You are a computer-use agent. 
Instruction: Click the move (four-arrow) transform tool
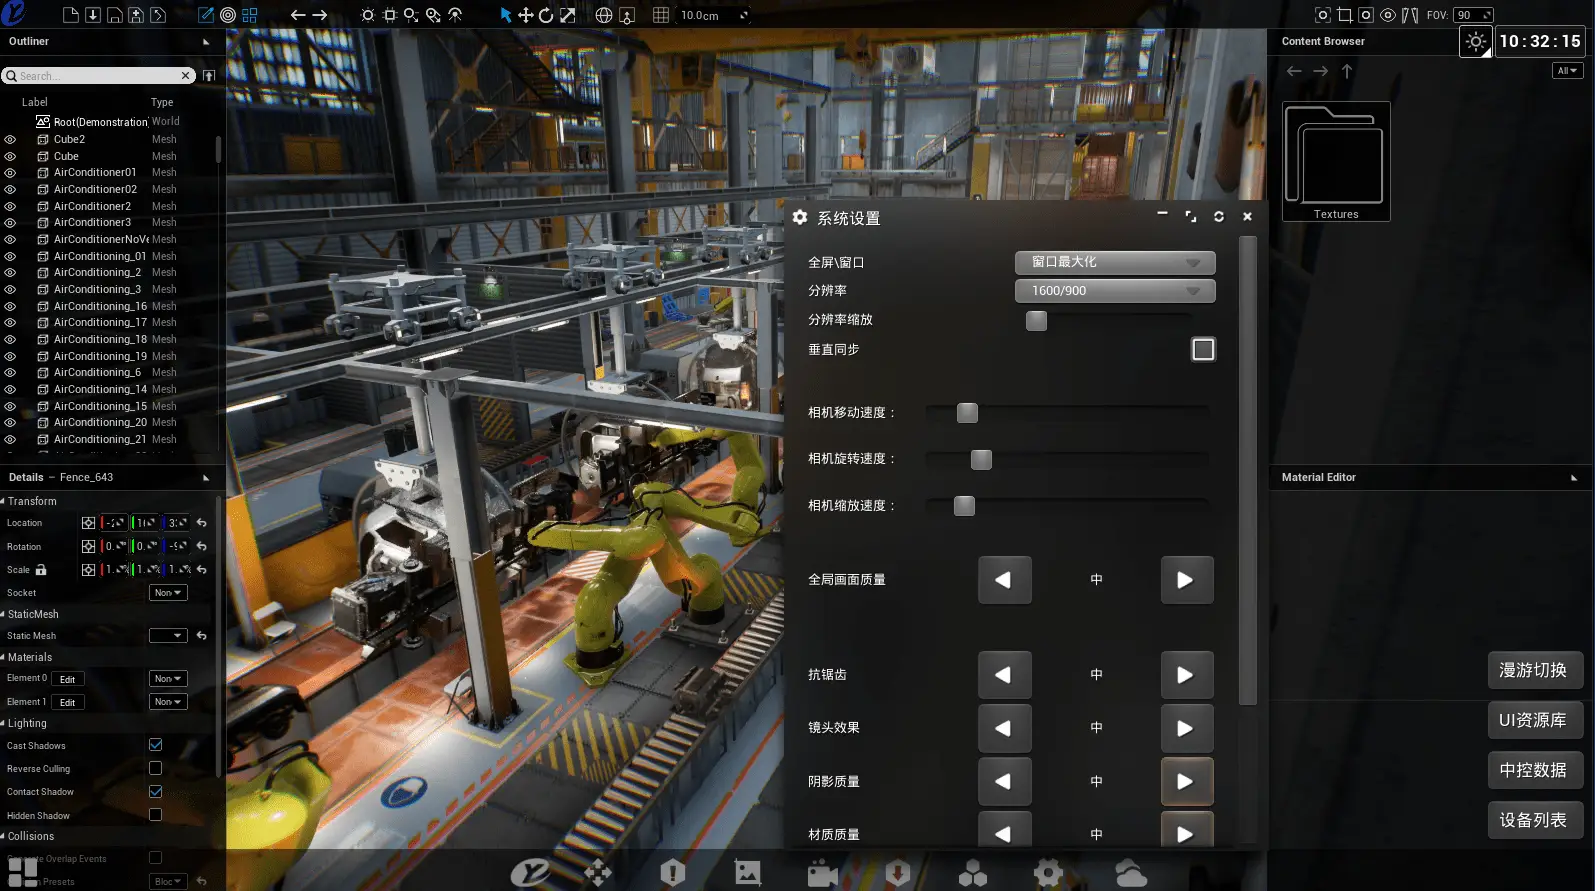[525, 15]
